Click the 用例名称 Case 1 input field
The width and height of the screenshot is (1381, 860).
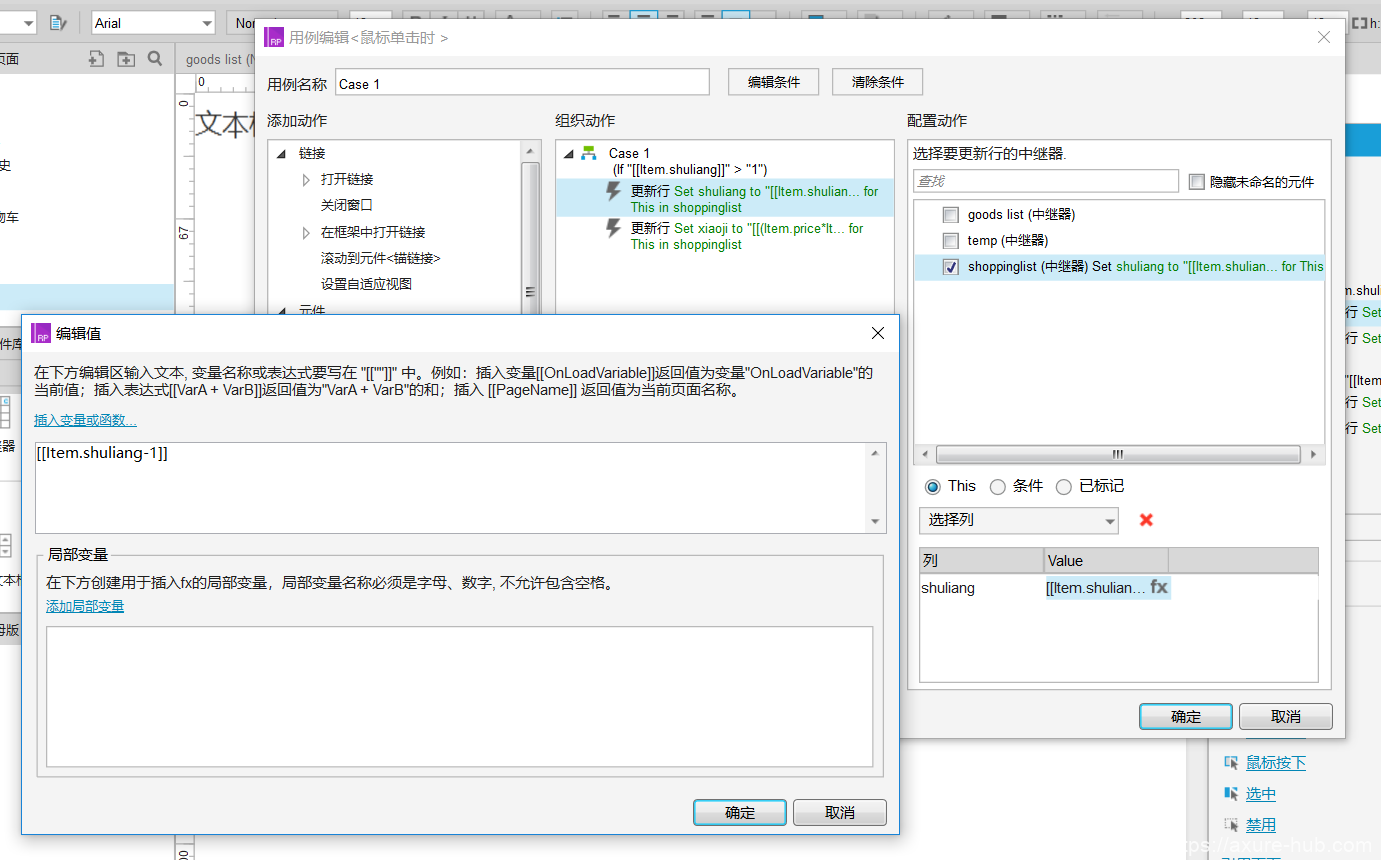(522, 83)
